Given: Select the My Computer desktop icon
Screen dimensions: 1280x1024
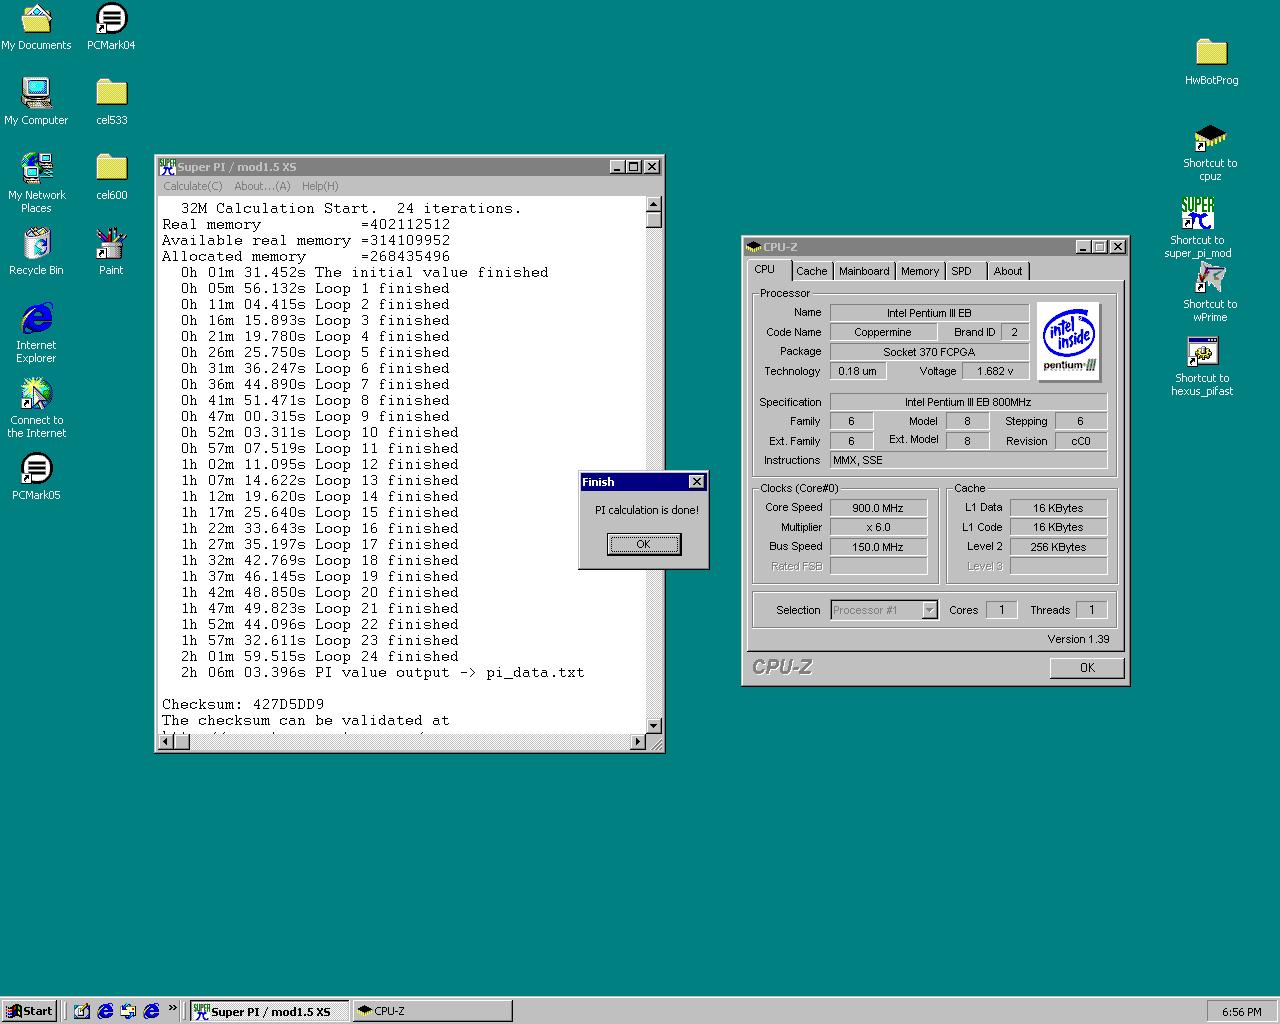Looking at the screenshot, I should pos(36,102).
